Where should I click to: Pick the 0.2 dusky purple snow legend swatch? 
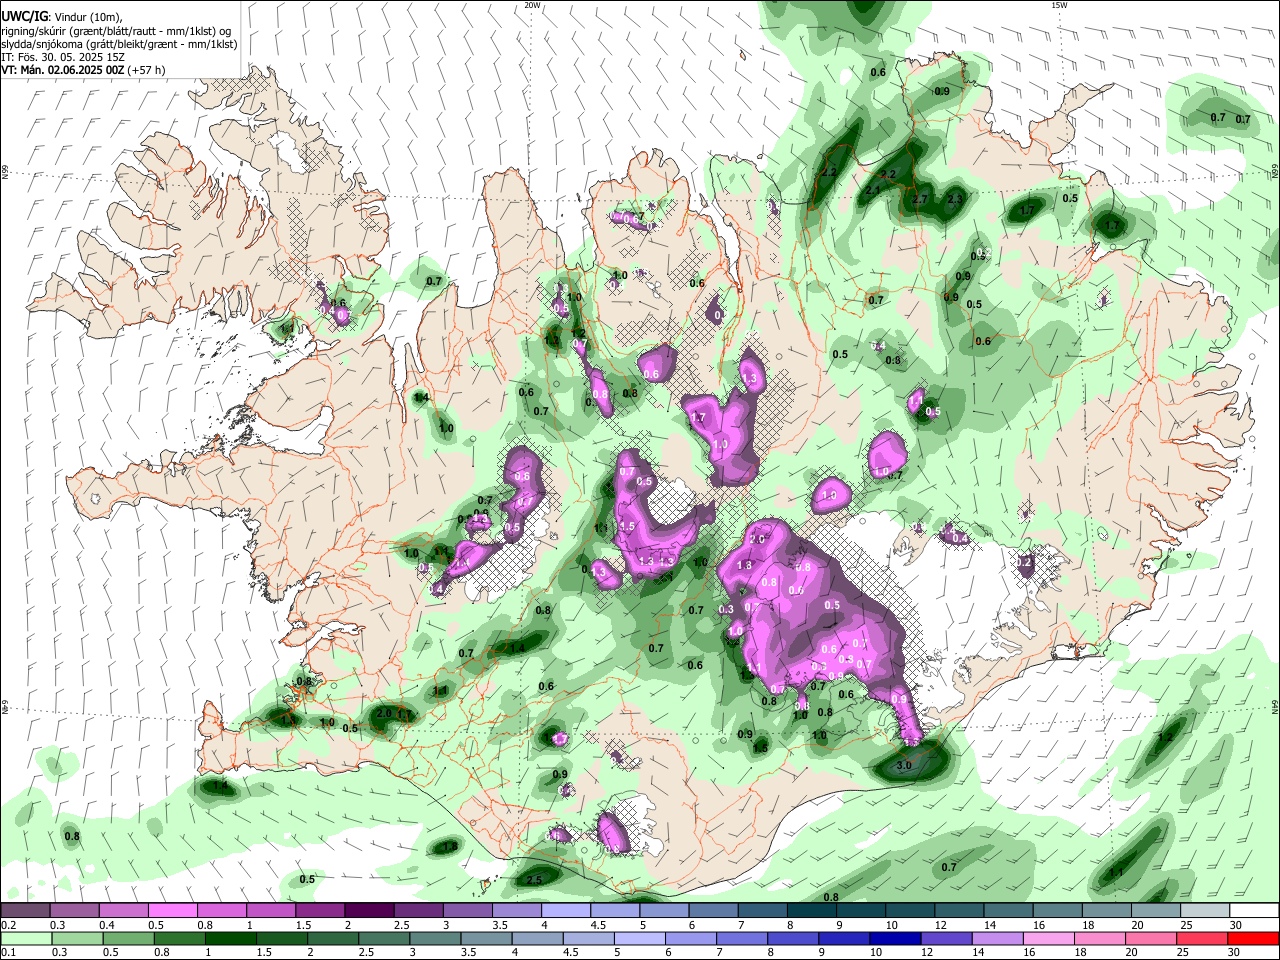[x=25, y=911]
